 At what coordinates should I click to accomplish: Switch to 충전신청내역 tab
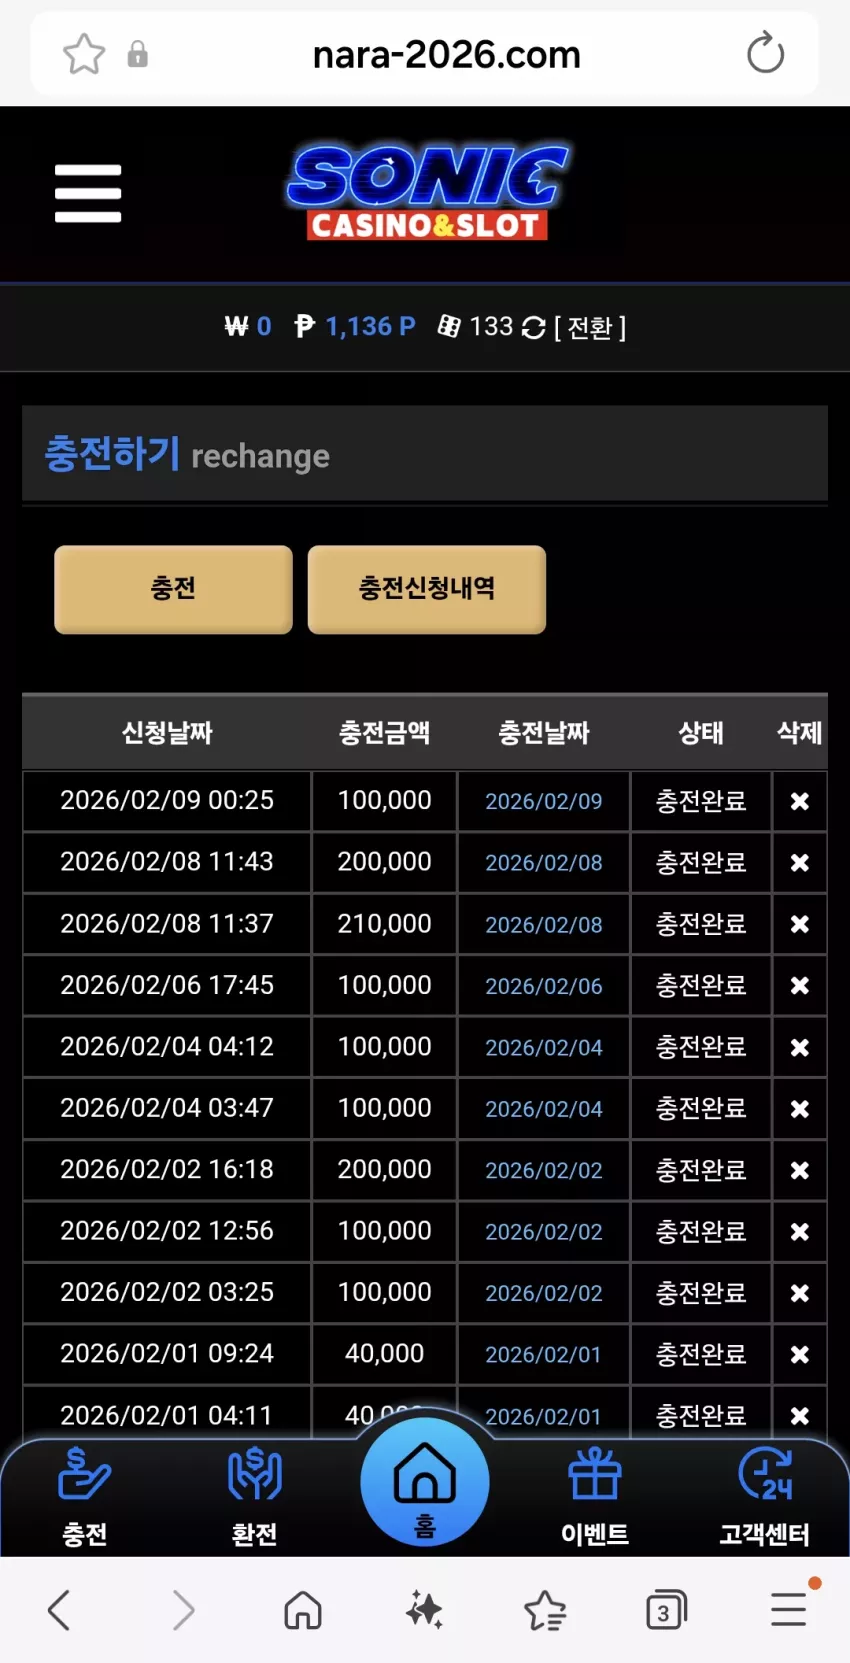point(427,589)
